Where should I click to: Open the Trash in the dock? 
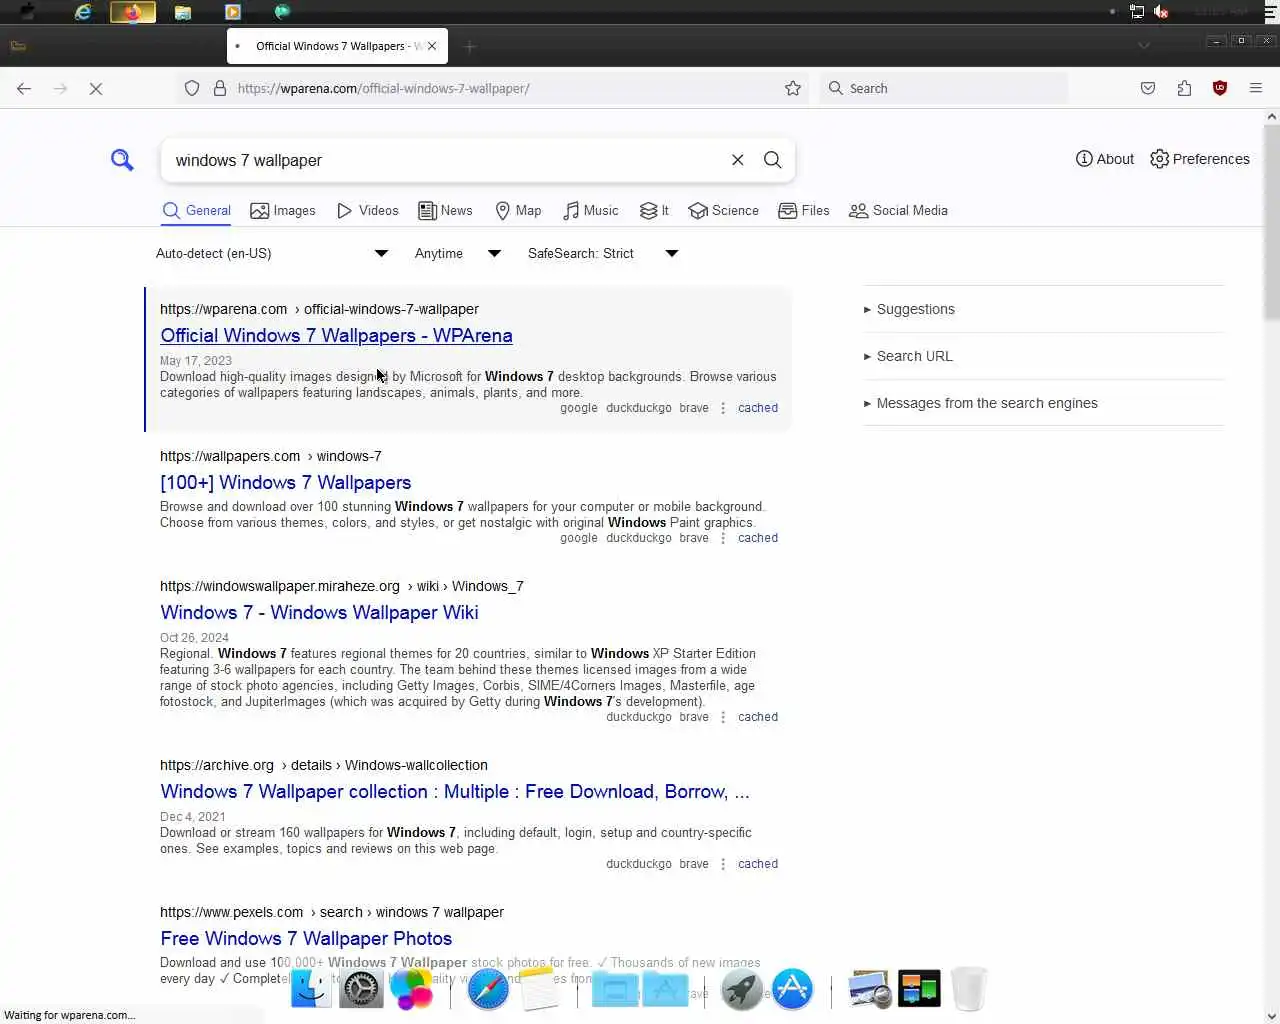click(968, 989)
